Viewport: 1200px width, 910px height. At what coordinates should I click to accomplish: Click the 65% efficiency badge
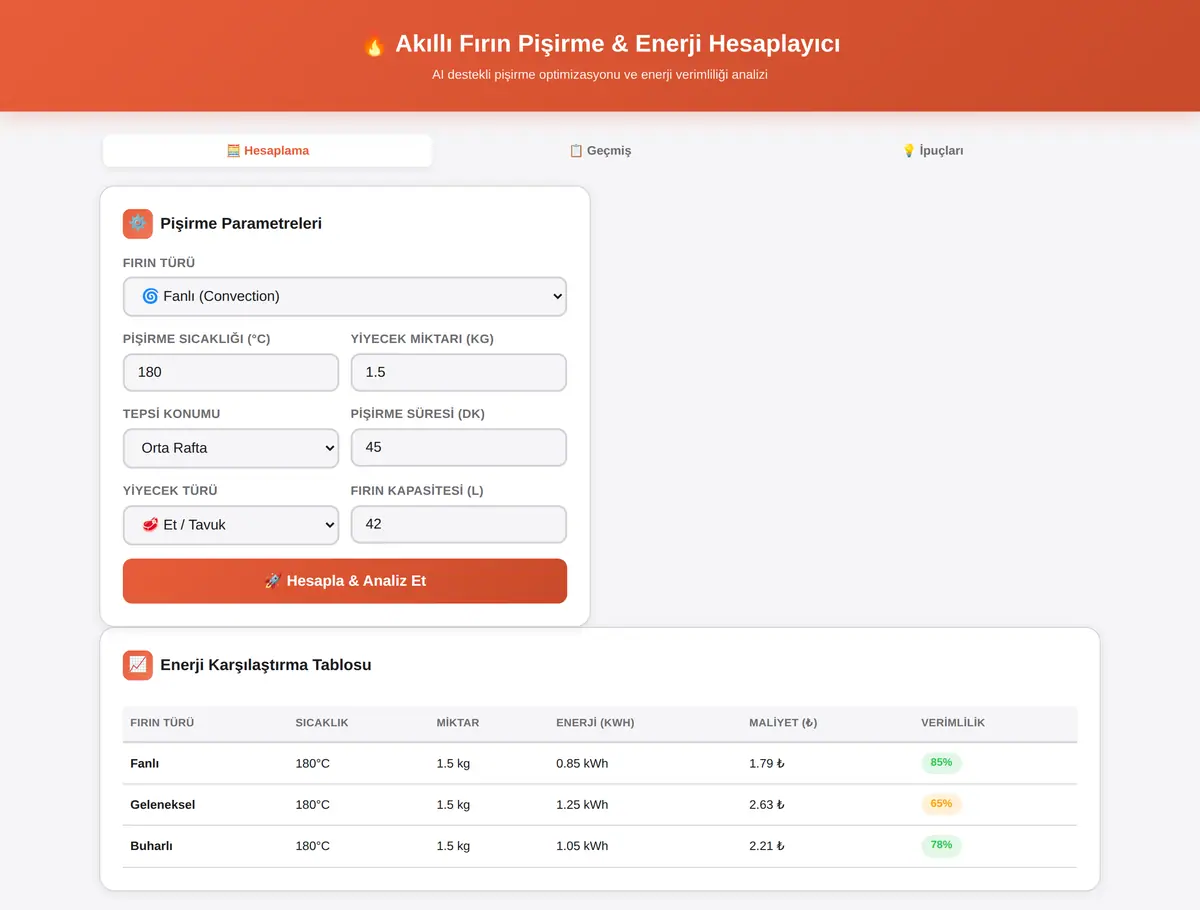tap(941, 804)
